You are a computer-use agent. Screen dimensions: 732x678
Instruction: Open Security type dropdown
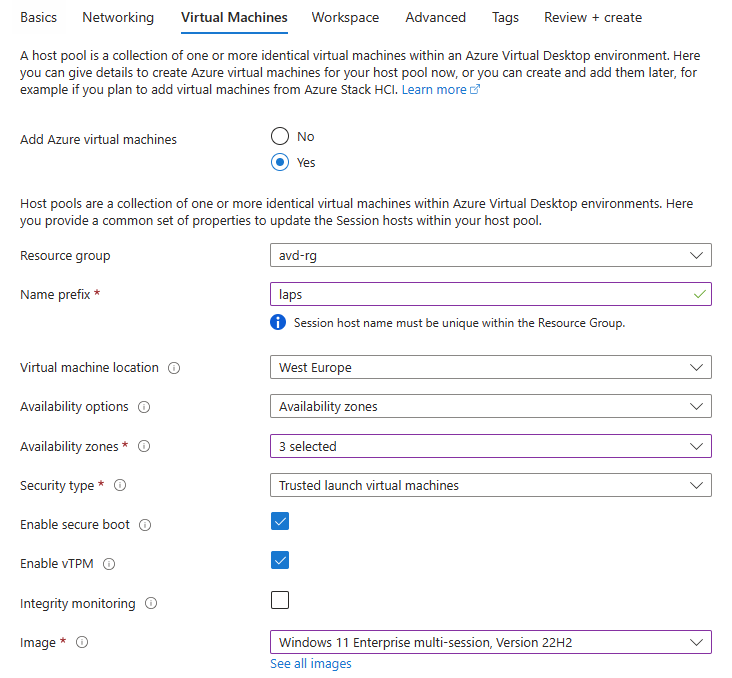click(491, 486)
